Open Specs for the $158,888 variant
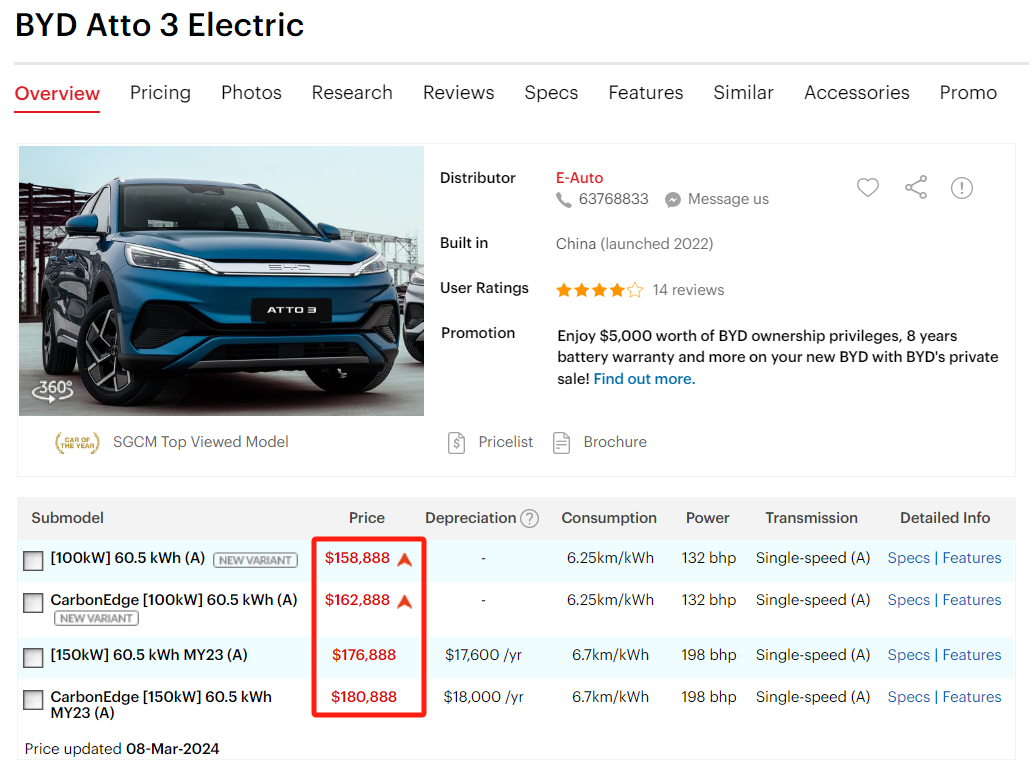 point(908,558)
